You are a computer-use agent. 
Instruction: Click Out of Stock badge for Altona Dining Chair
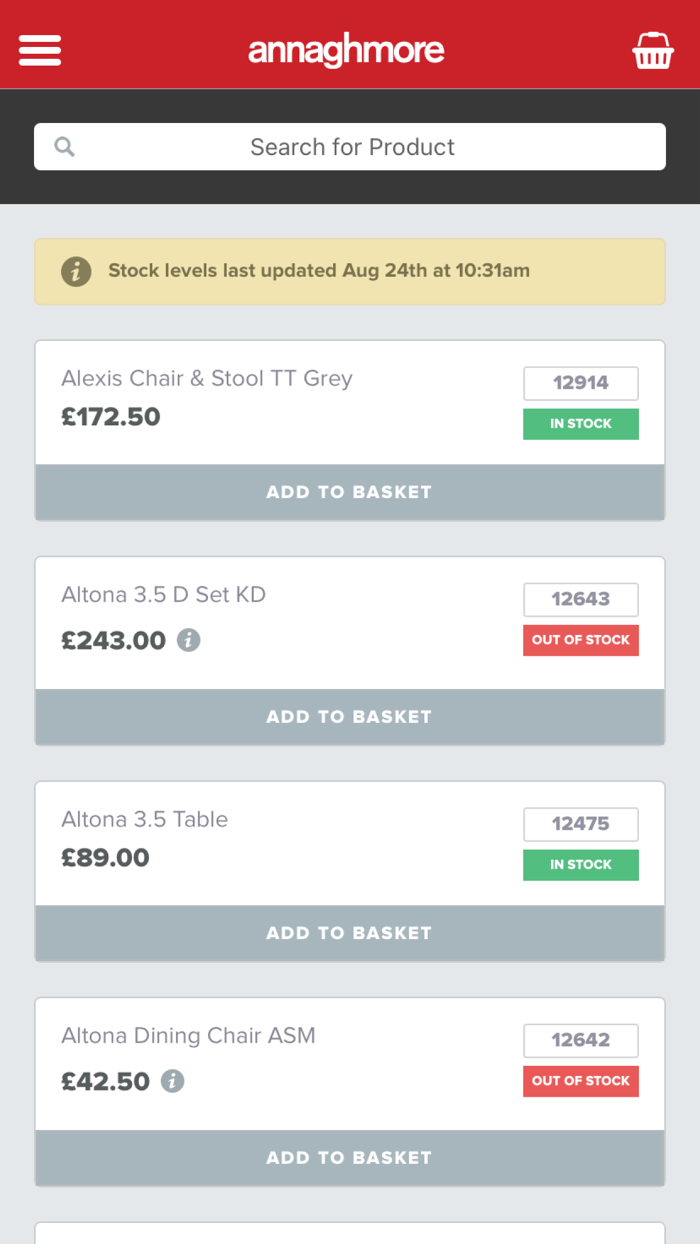[580, 1081]
